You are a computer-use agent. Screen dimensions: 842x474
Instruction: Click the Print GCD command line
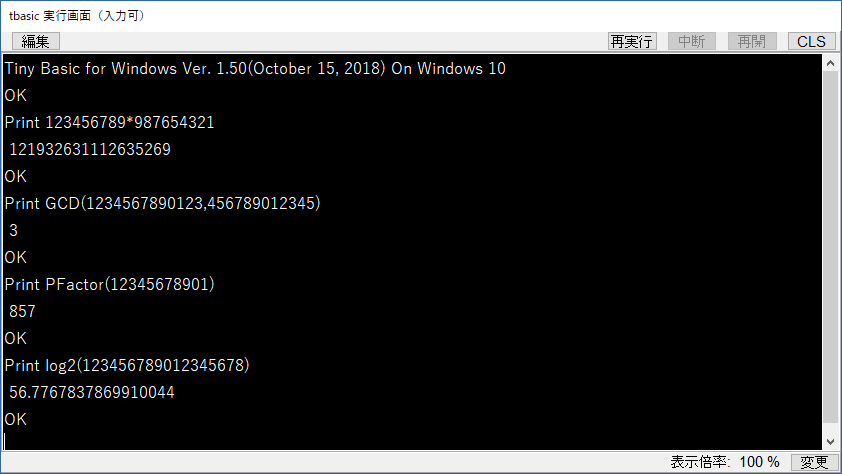tap(162, 203)
